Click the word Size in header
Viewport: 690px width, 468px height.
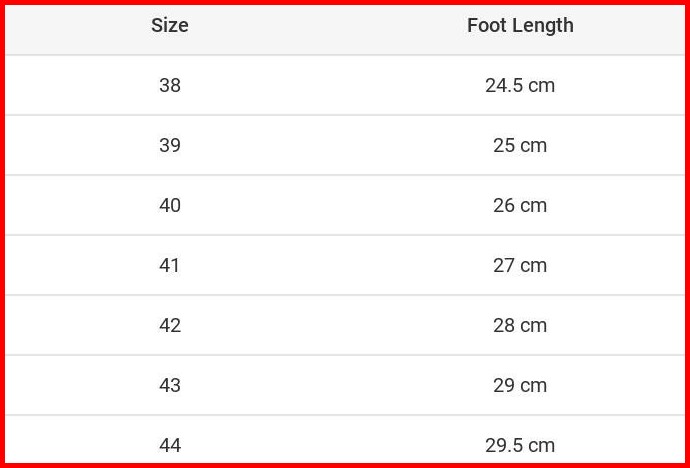[170, 26]
